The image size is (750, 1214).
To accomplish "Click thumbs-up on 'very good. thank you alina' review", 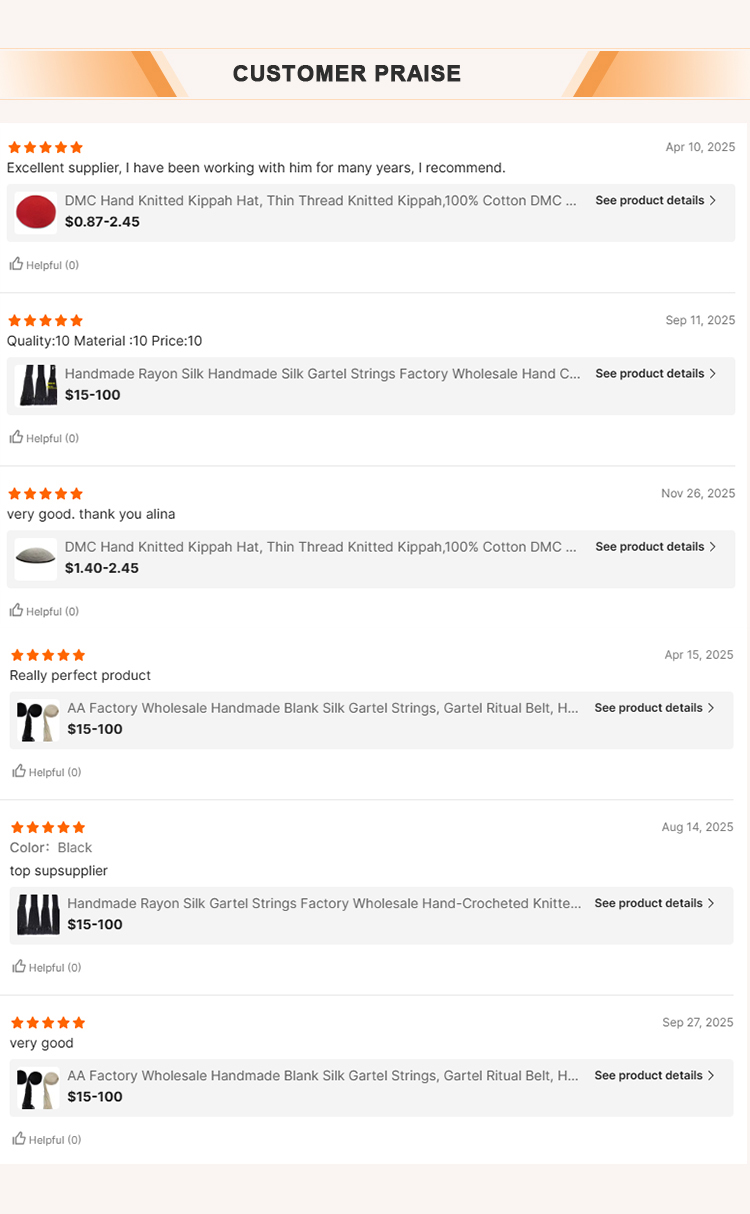I will pyautogui.click(x=17, y=611).
